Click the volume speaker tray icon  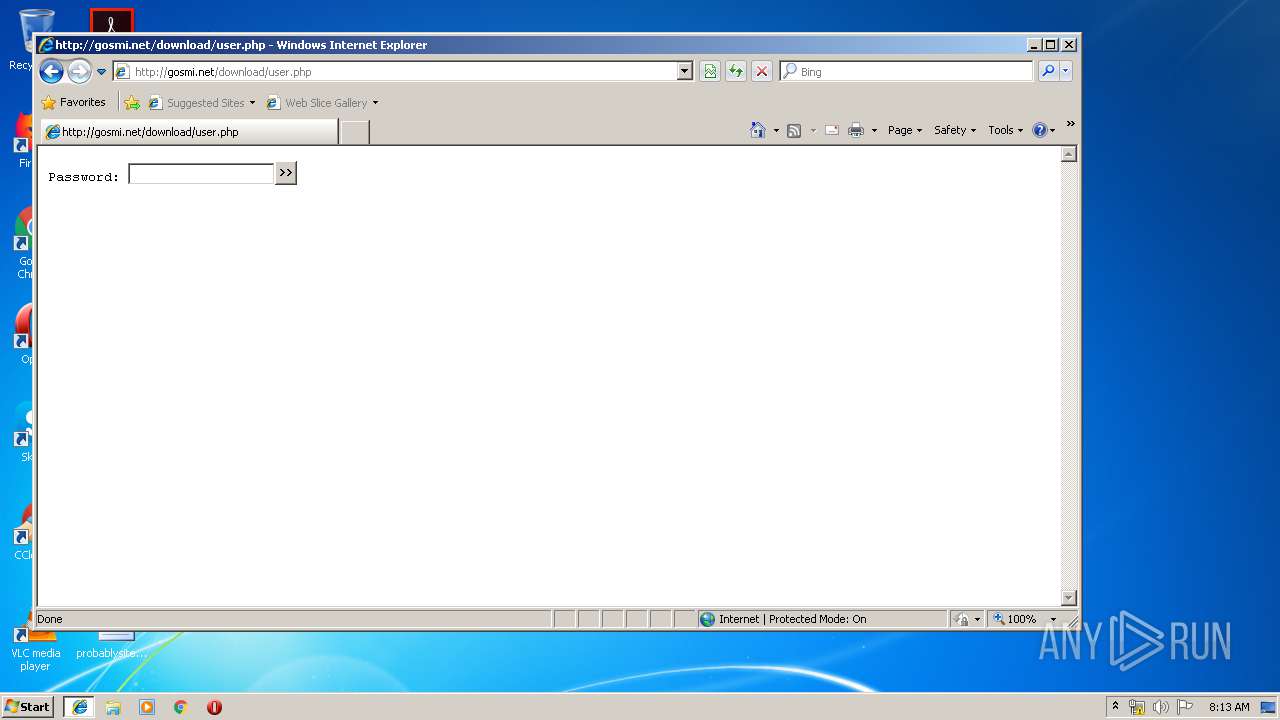coord(1161,707)
